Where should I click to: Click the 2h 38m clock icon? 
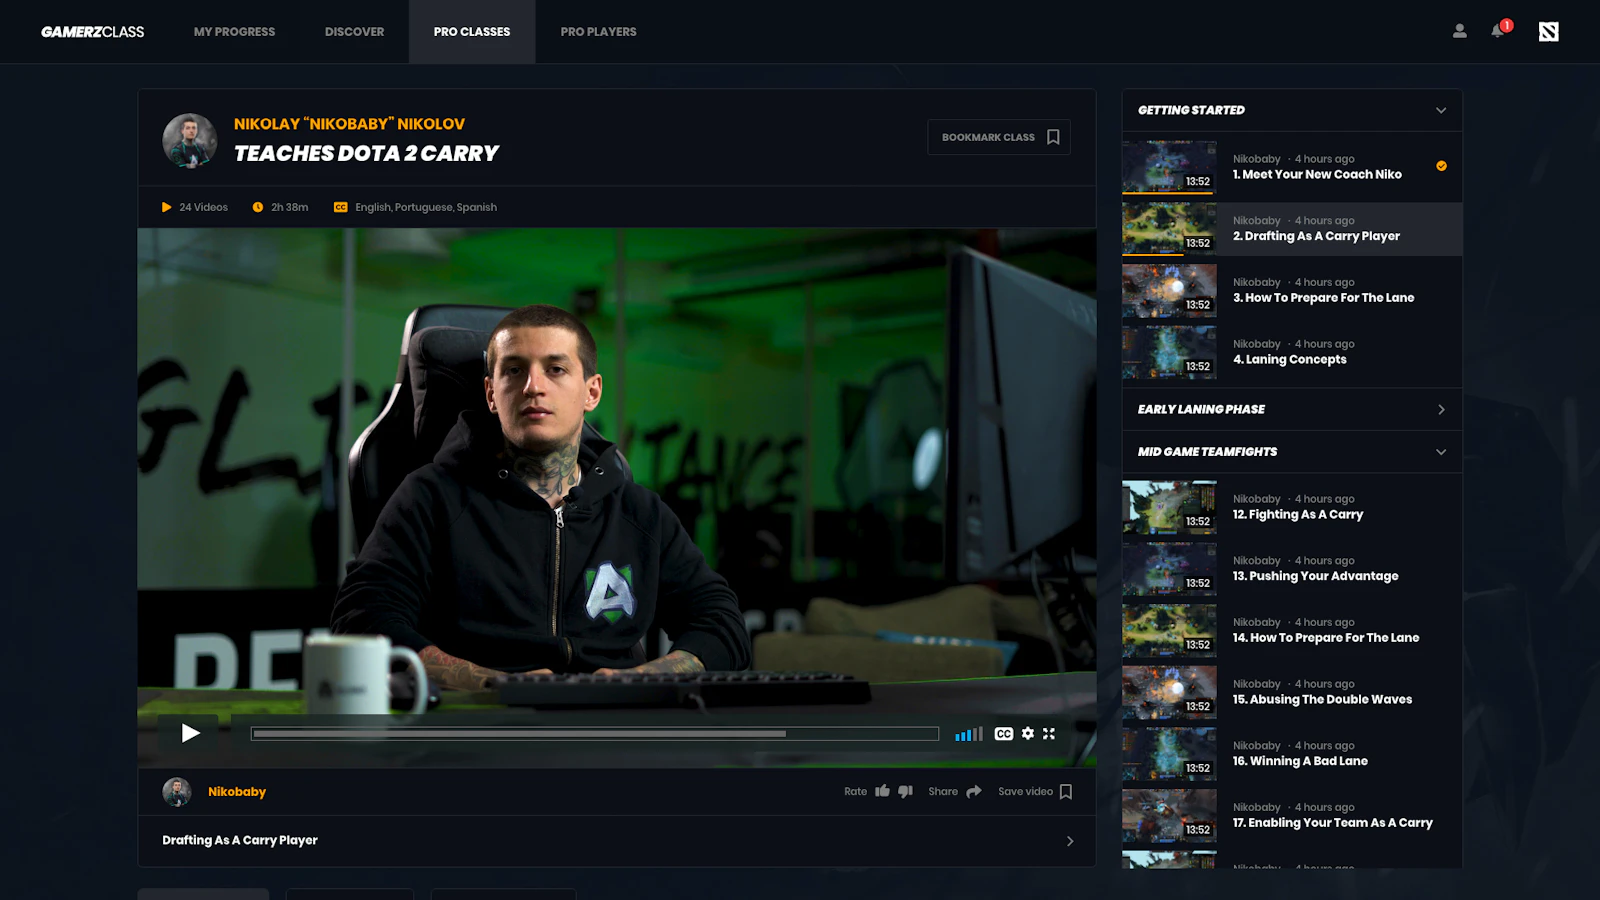pos(258,207)
